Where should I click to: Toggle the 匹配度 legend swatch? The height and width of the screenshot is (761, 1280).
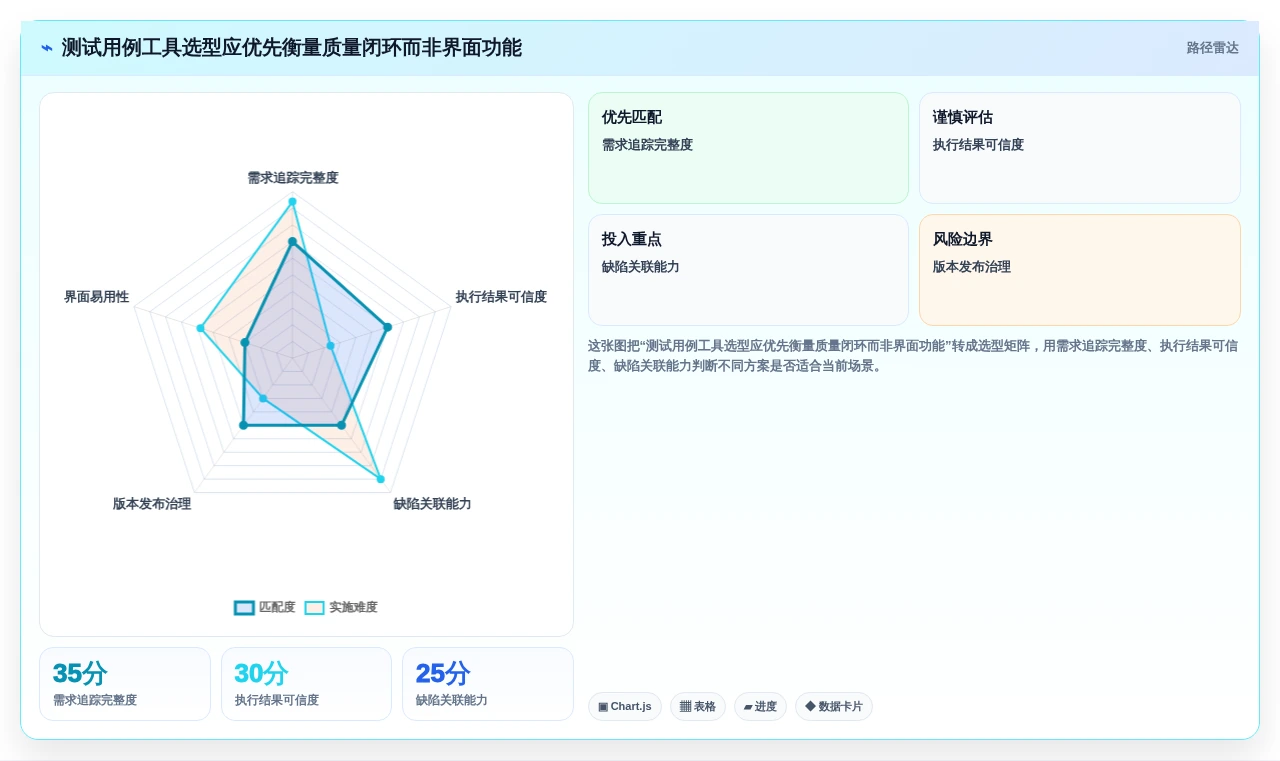point(244,608)
